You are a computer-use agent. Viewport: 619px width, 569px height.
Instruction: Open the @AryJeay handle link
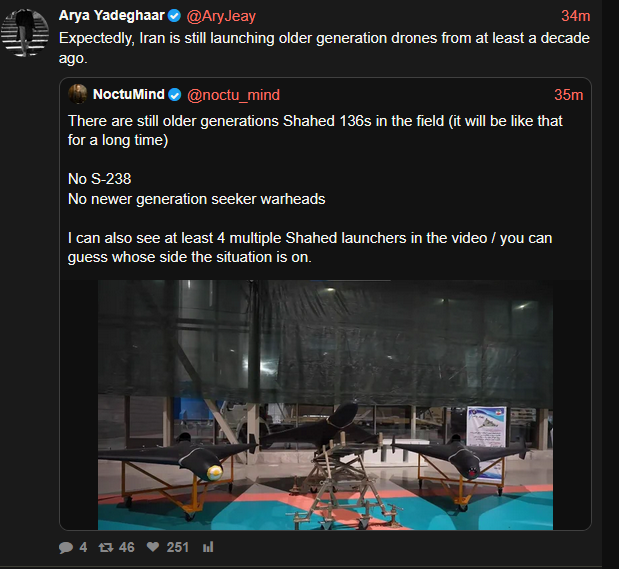point(221,16)
